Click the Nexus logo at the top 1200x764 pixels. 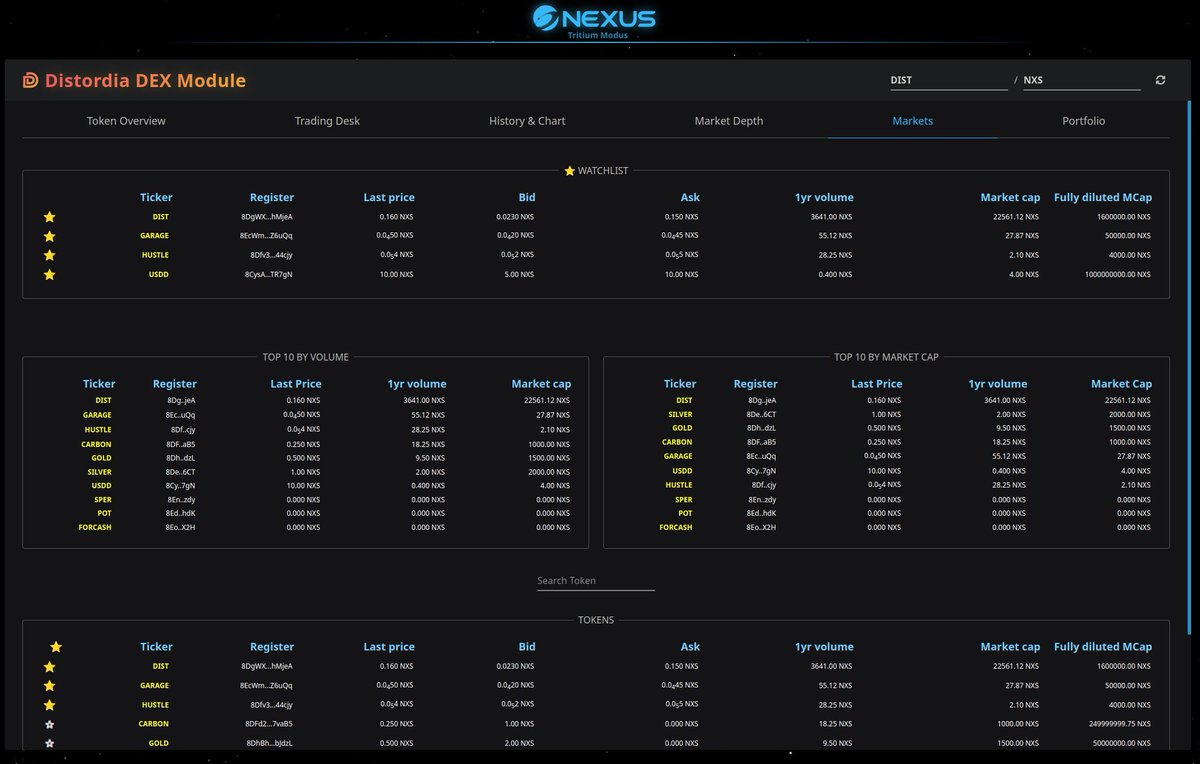(x=594, y=19)
